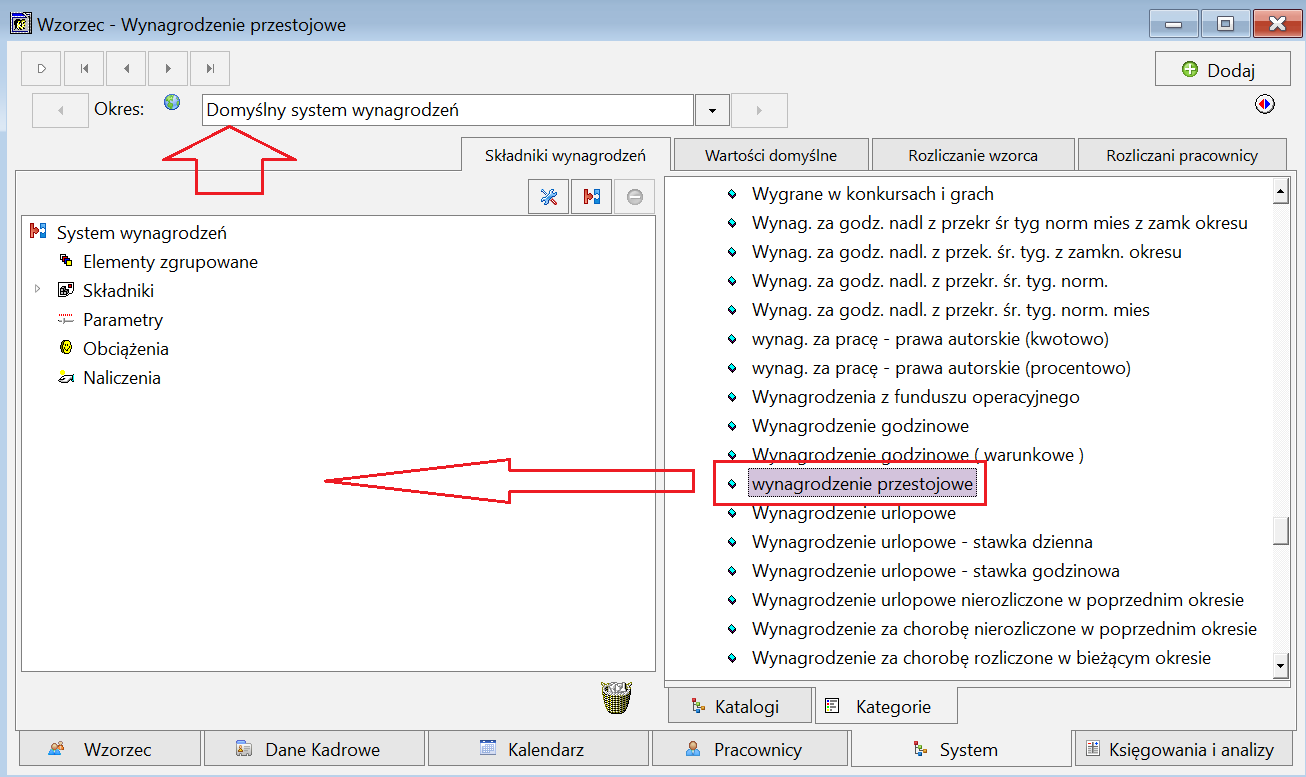Select Elementy zgrupowane tree item
This screenshot has height=777, width=1306.
point(170,262)
